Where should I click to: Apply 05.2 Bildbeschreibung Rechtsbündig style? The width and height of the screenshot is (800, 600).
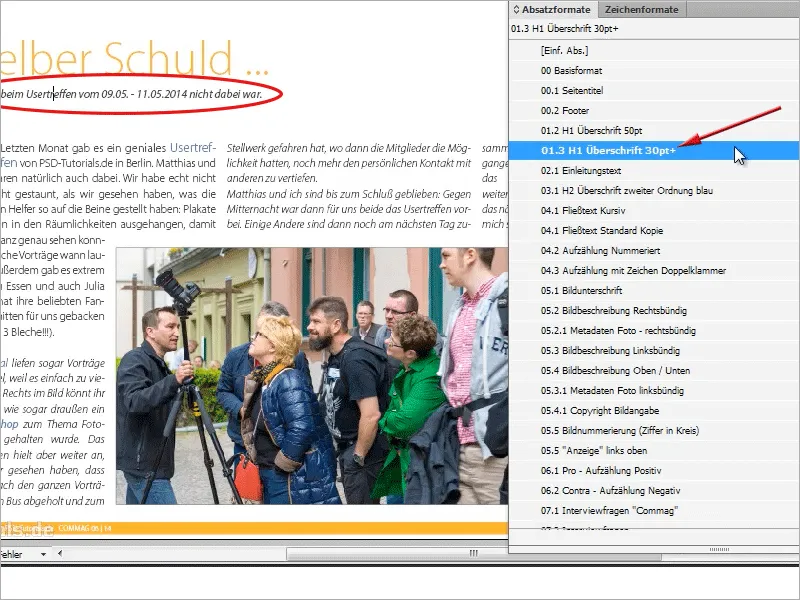654,310
